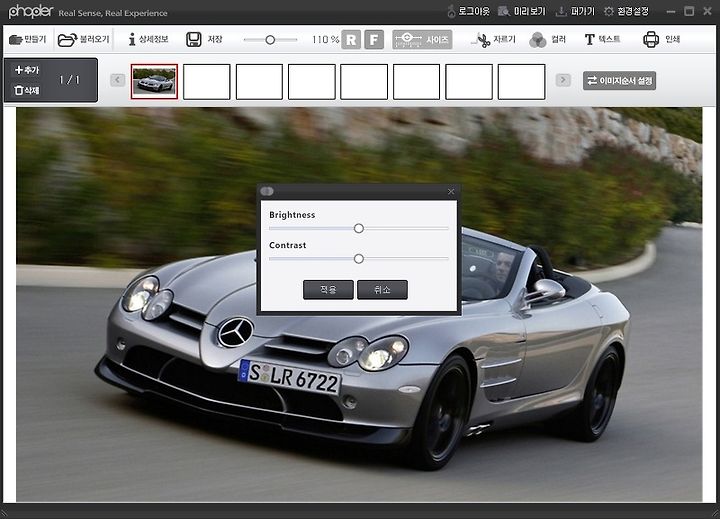Click the R button next to 110%
This screenshot has width=720, height=519.
pyautogui.click(x=351, y=40)
